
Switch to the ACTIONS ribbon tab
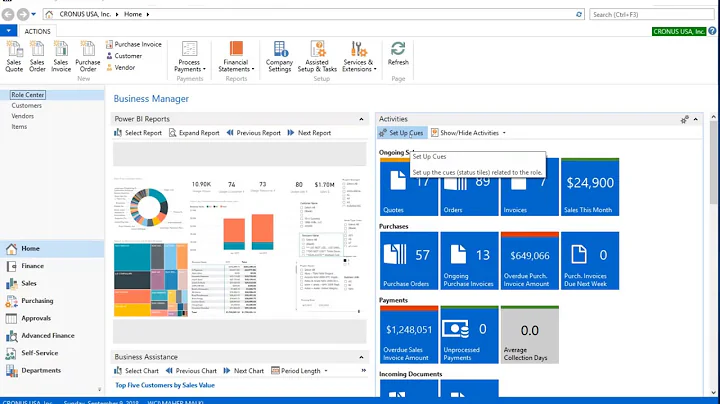coord(37,31)
